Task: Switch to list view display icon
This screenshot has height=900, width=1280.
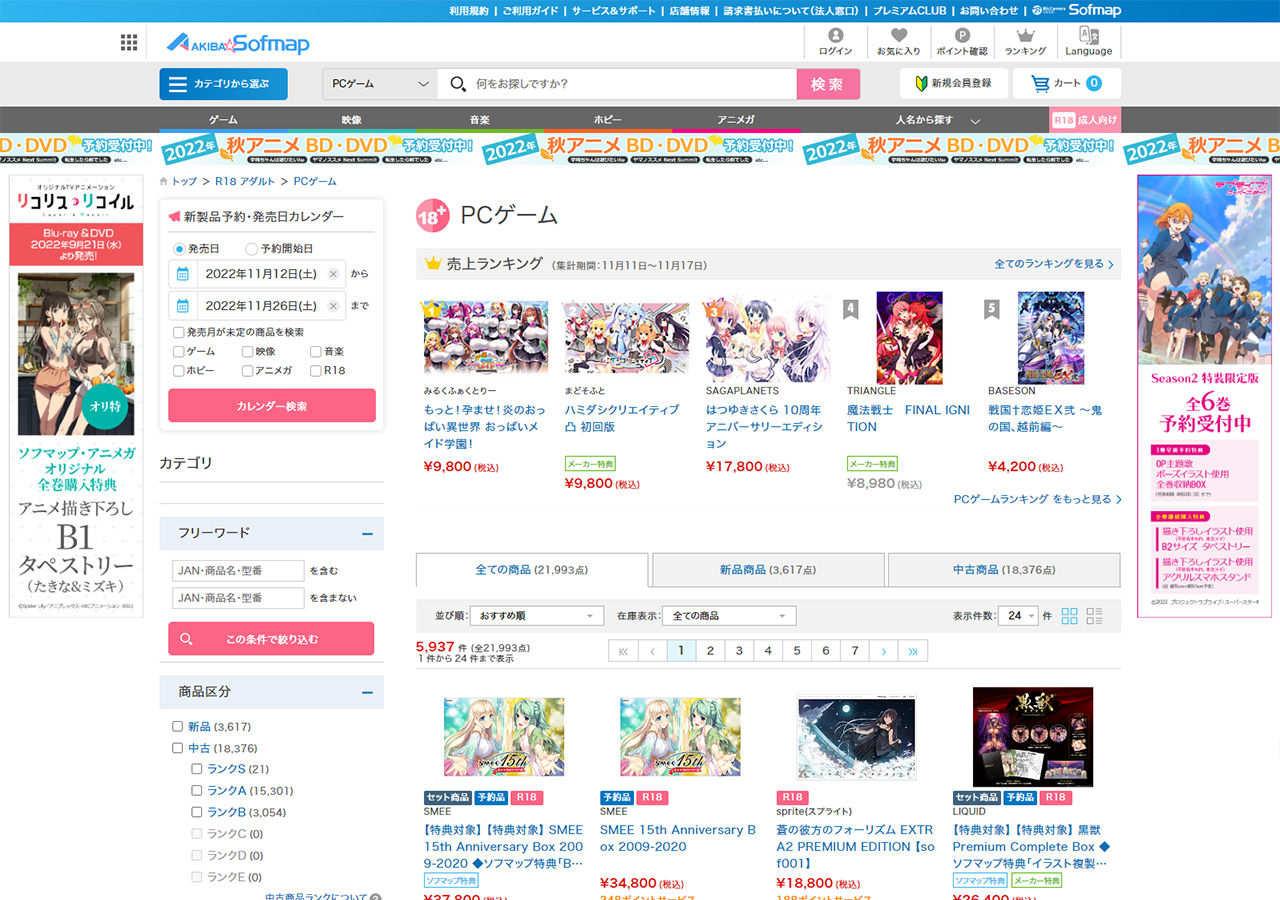Action: [1094, 616]
